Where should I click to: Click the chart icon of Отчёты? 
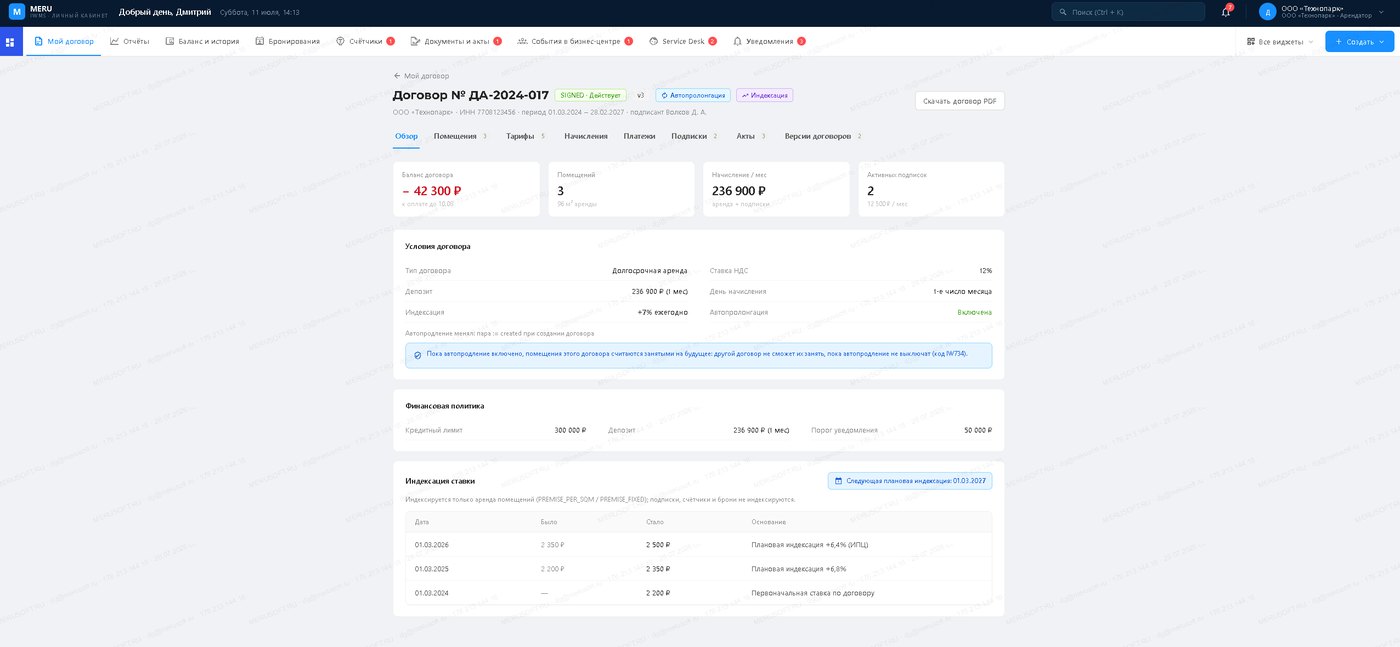(x=114, y=41)
